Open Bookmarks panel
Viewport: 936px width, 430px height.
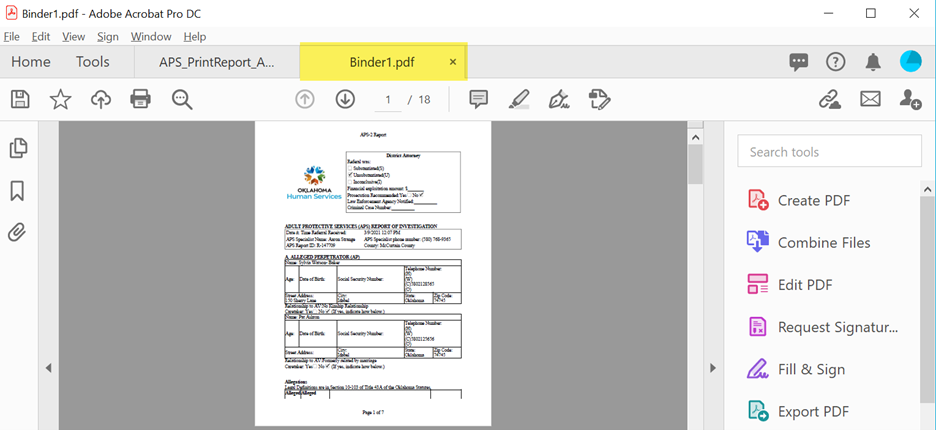tap(17, 191)
